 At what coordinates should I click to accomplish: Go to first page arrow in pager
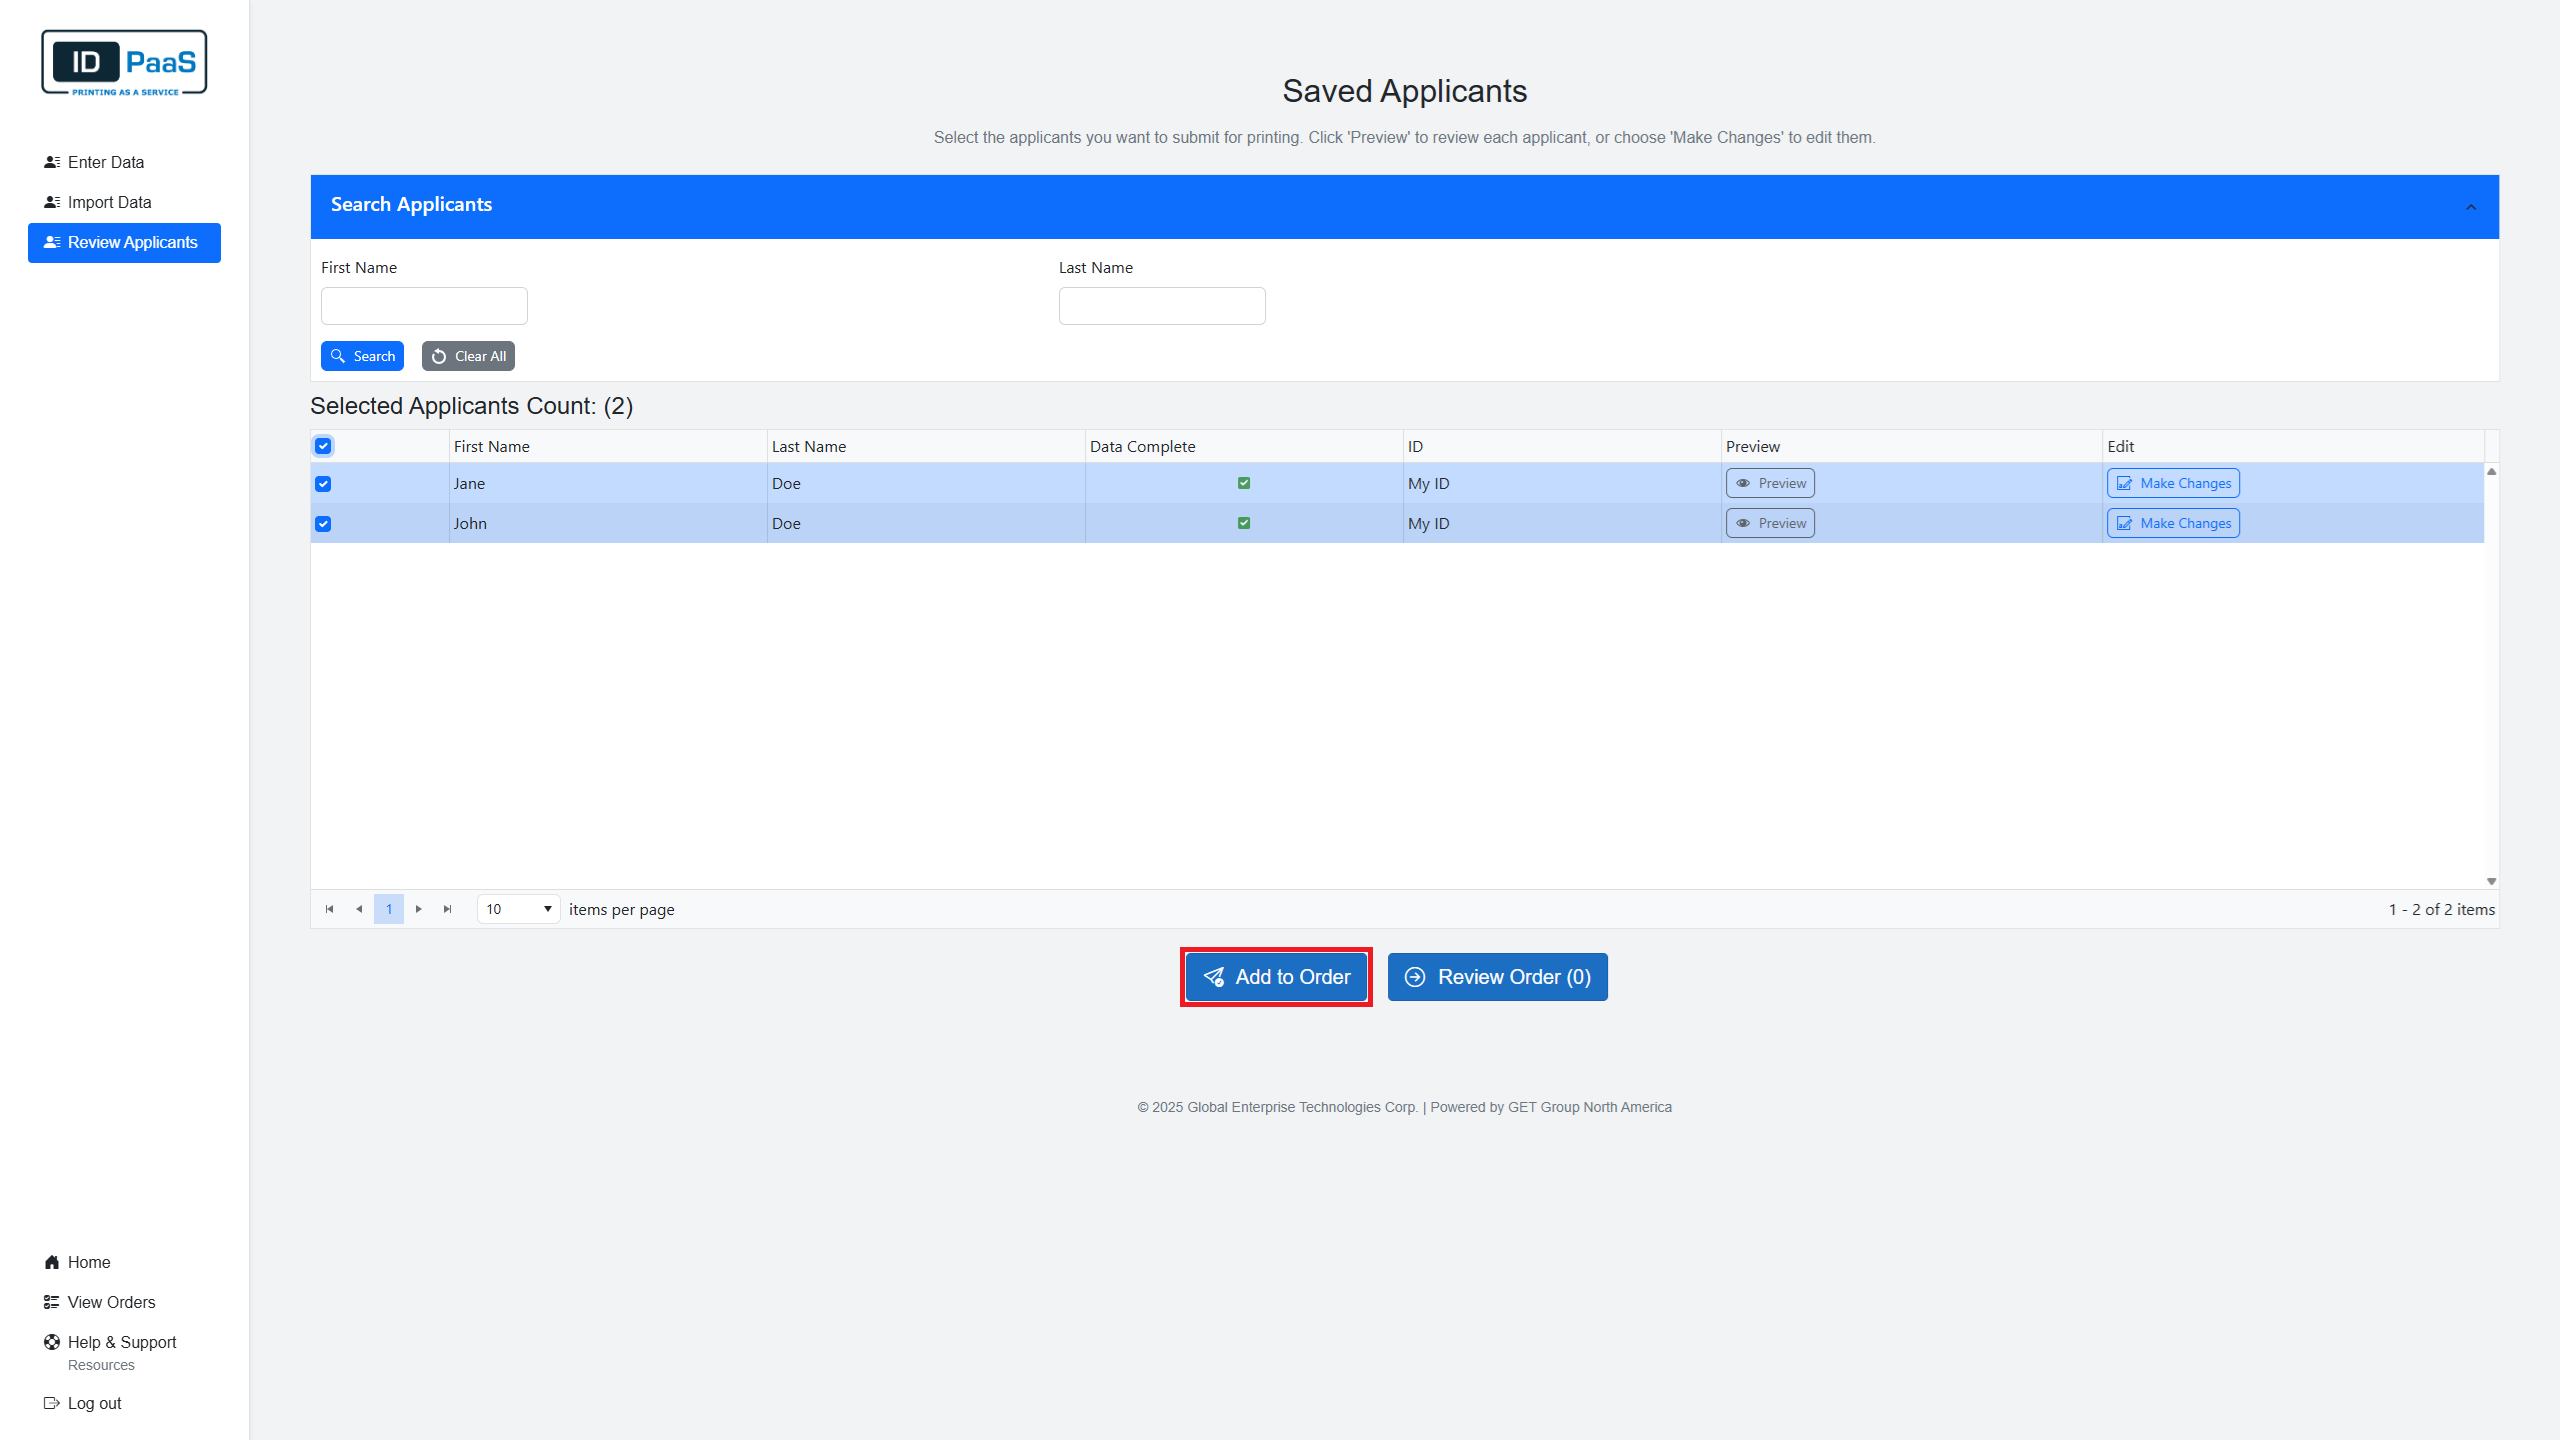click(x=329, y=909)
